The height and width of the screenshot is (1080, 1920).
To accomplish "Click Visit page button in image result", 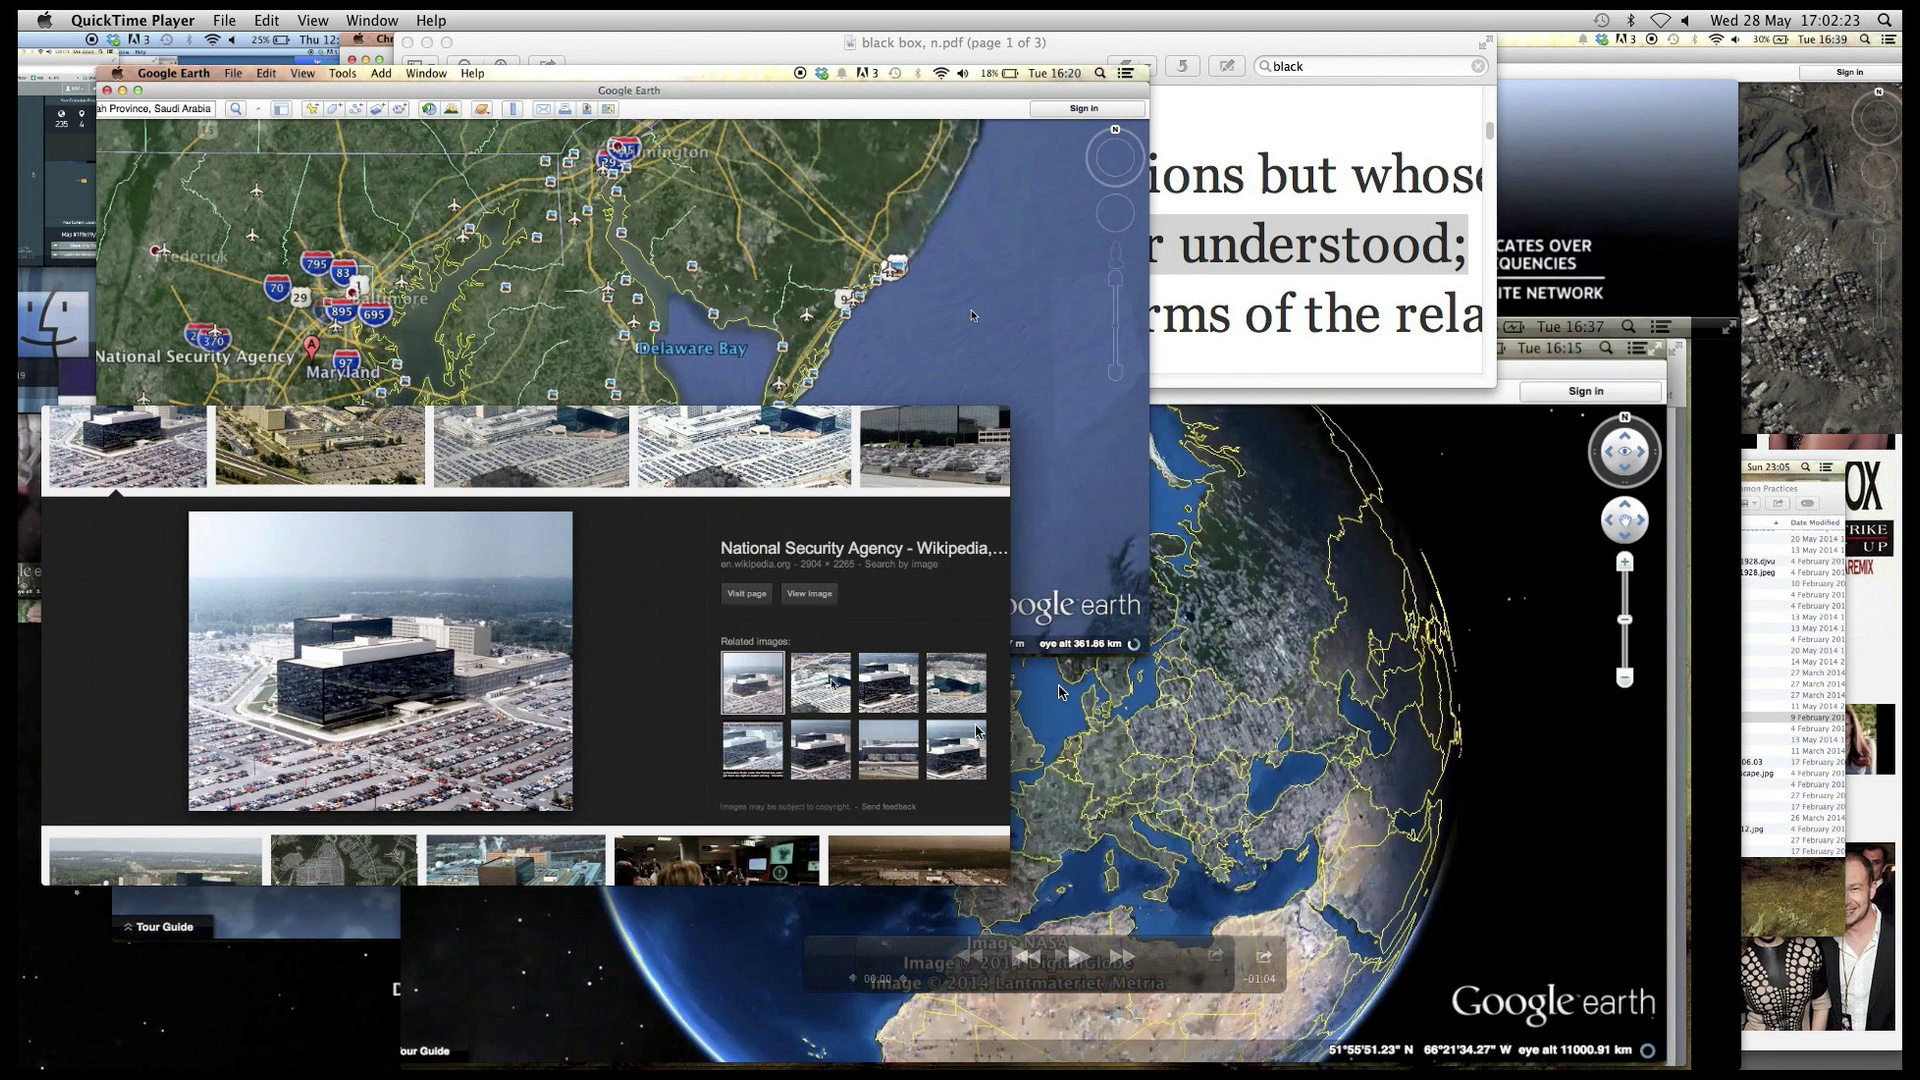I will coord(746,593).
